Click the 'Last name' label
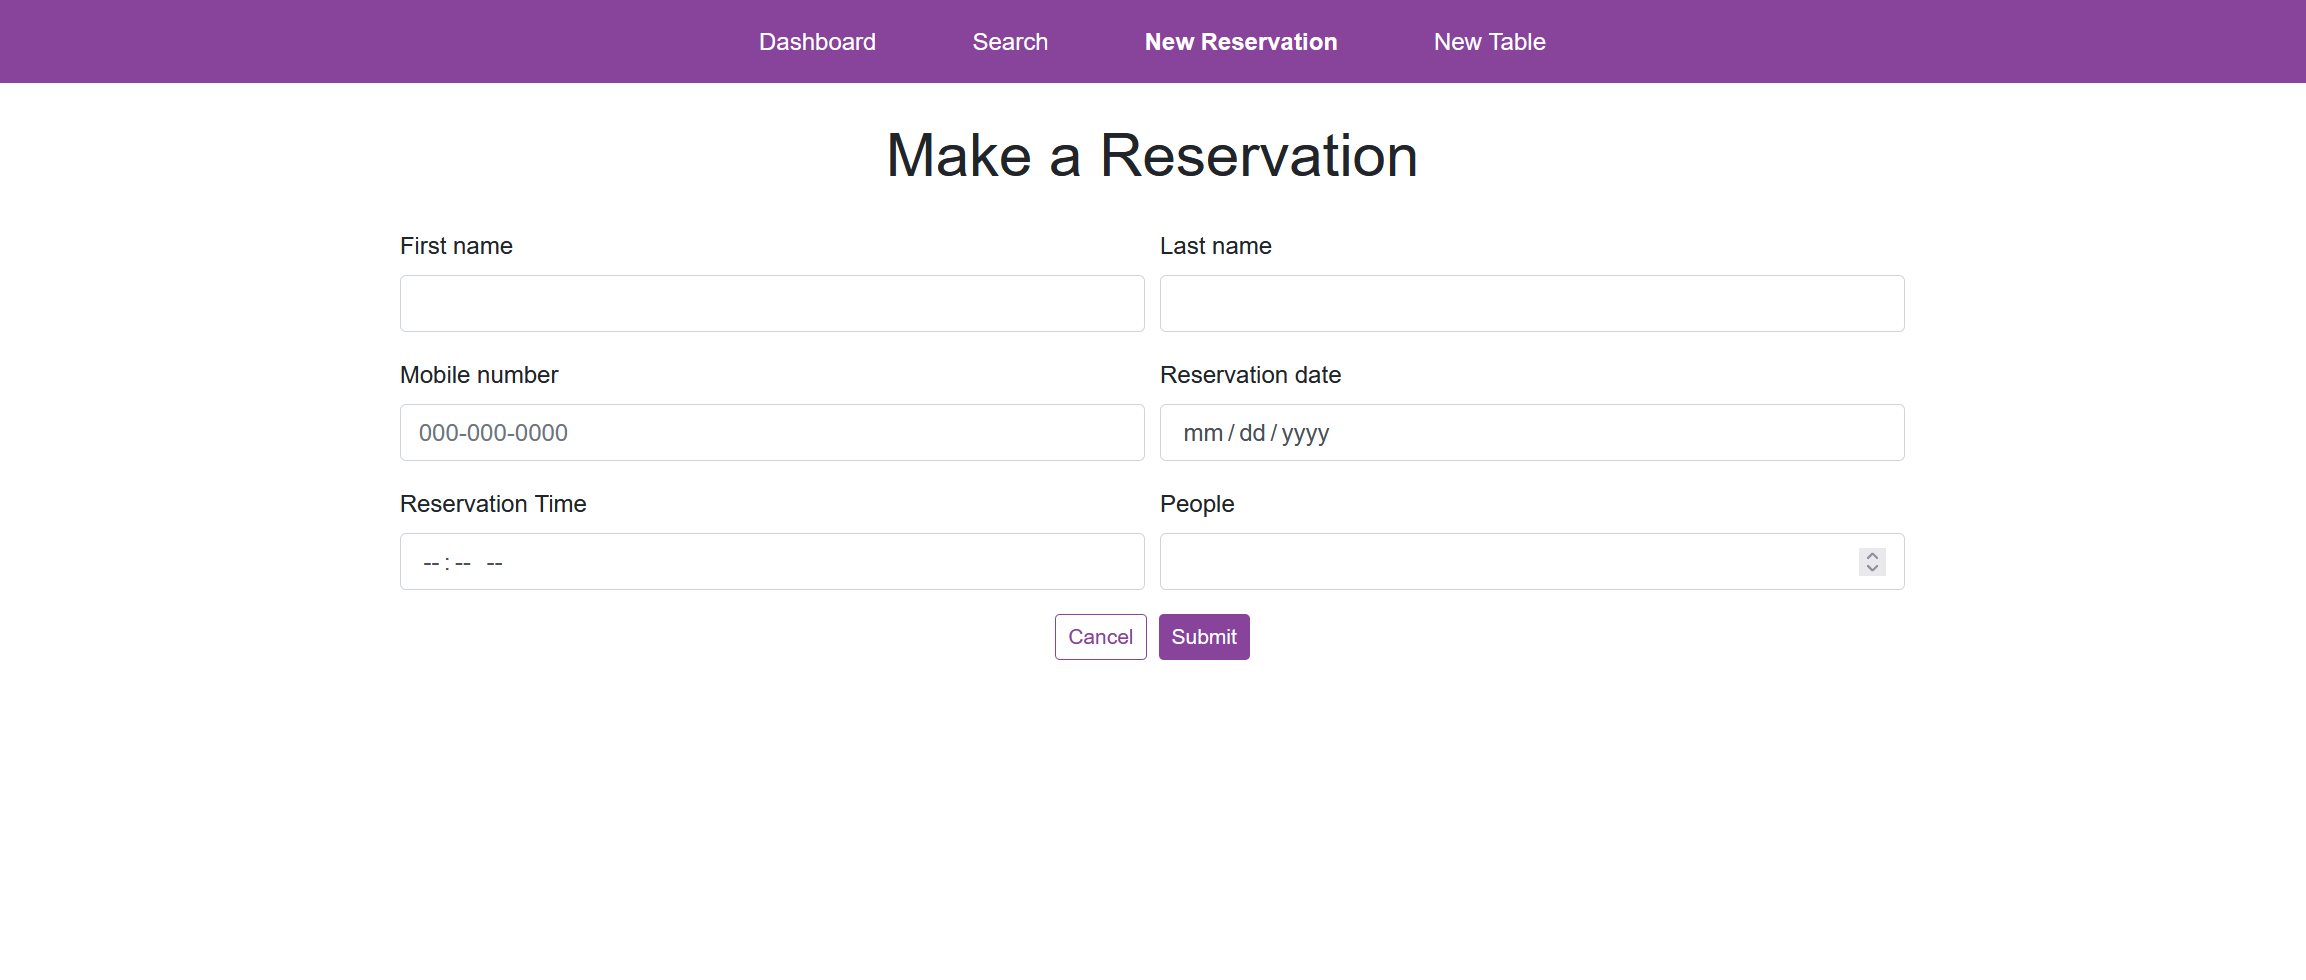The image size is (2306, 980). 1216,246
